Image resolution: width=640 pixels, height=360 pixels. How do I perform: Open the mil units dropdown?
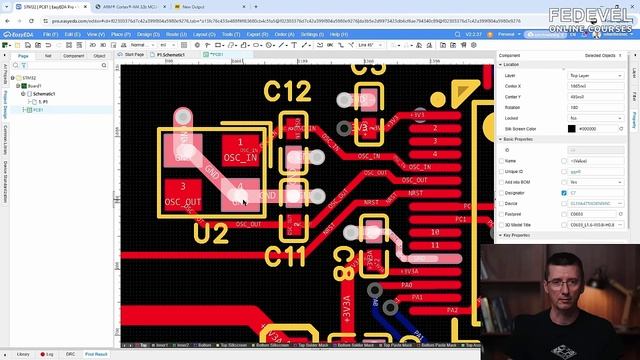point(168,45)
